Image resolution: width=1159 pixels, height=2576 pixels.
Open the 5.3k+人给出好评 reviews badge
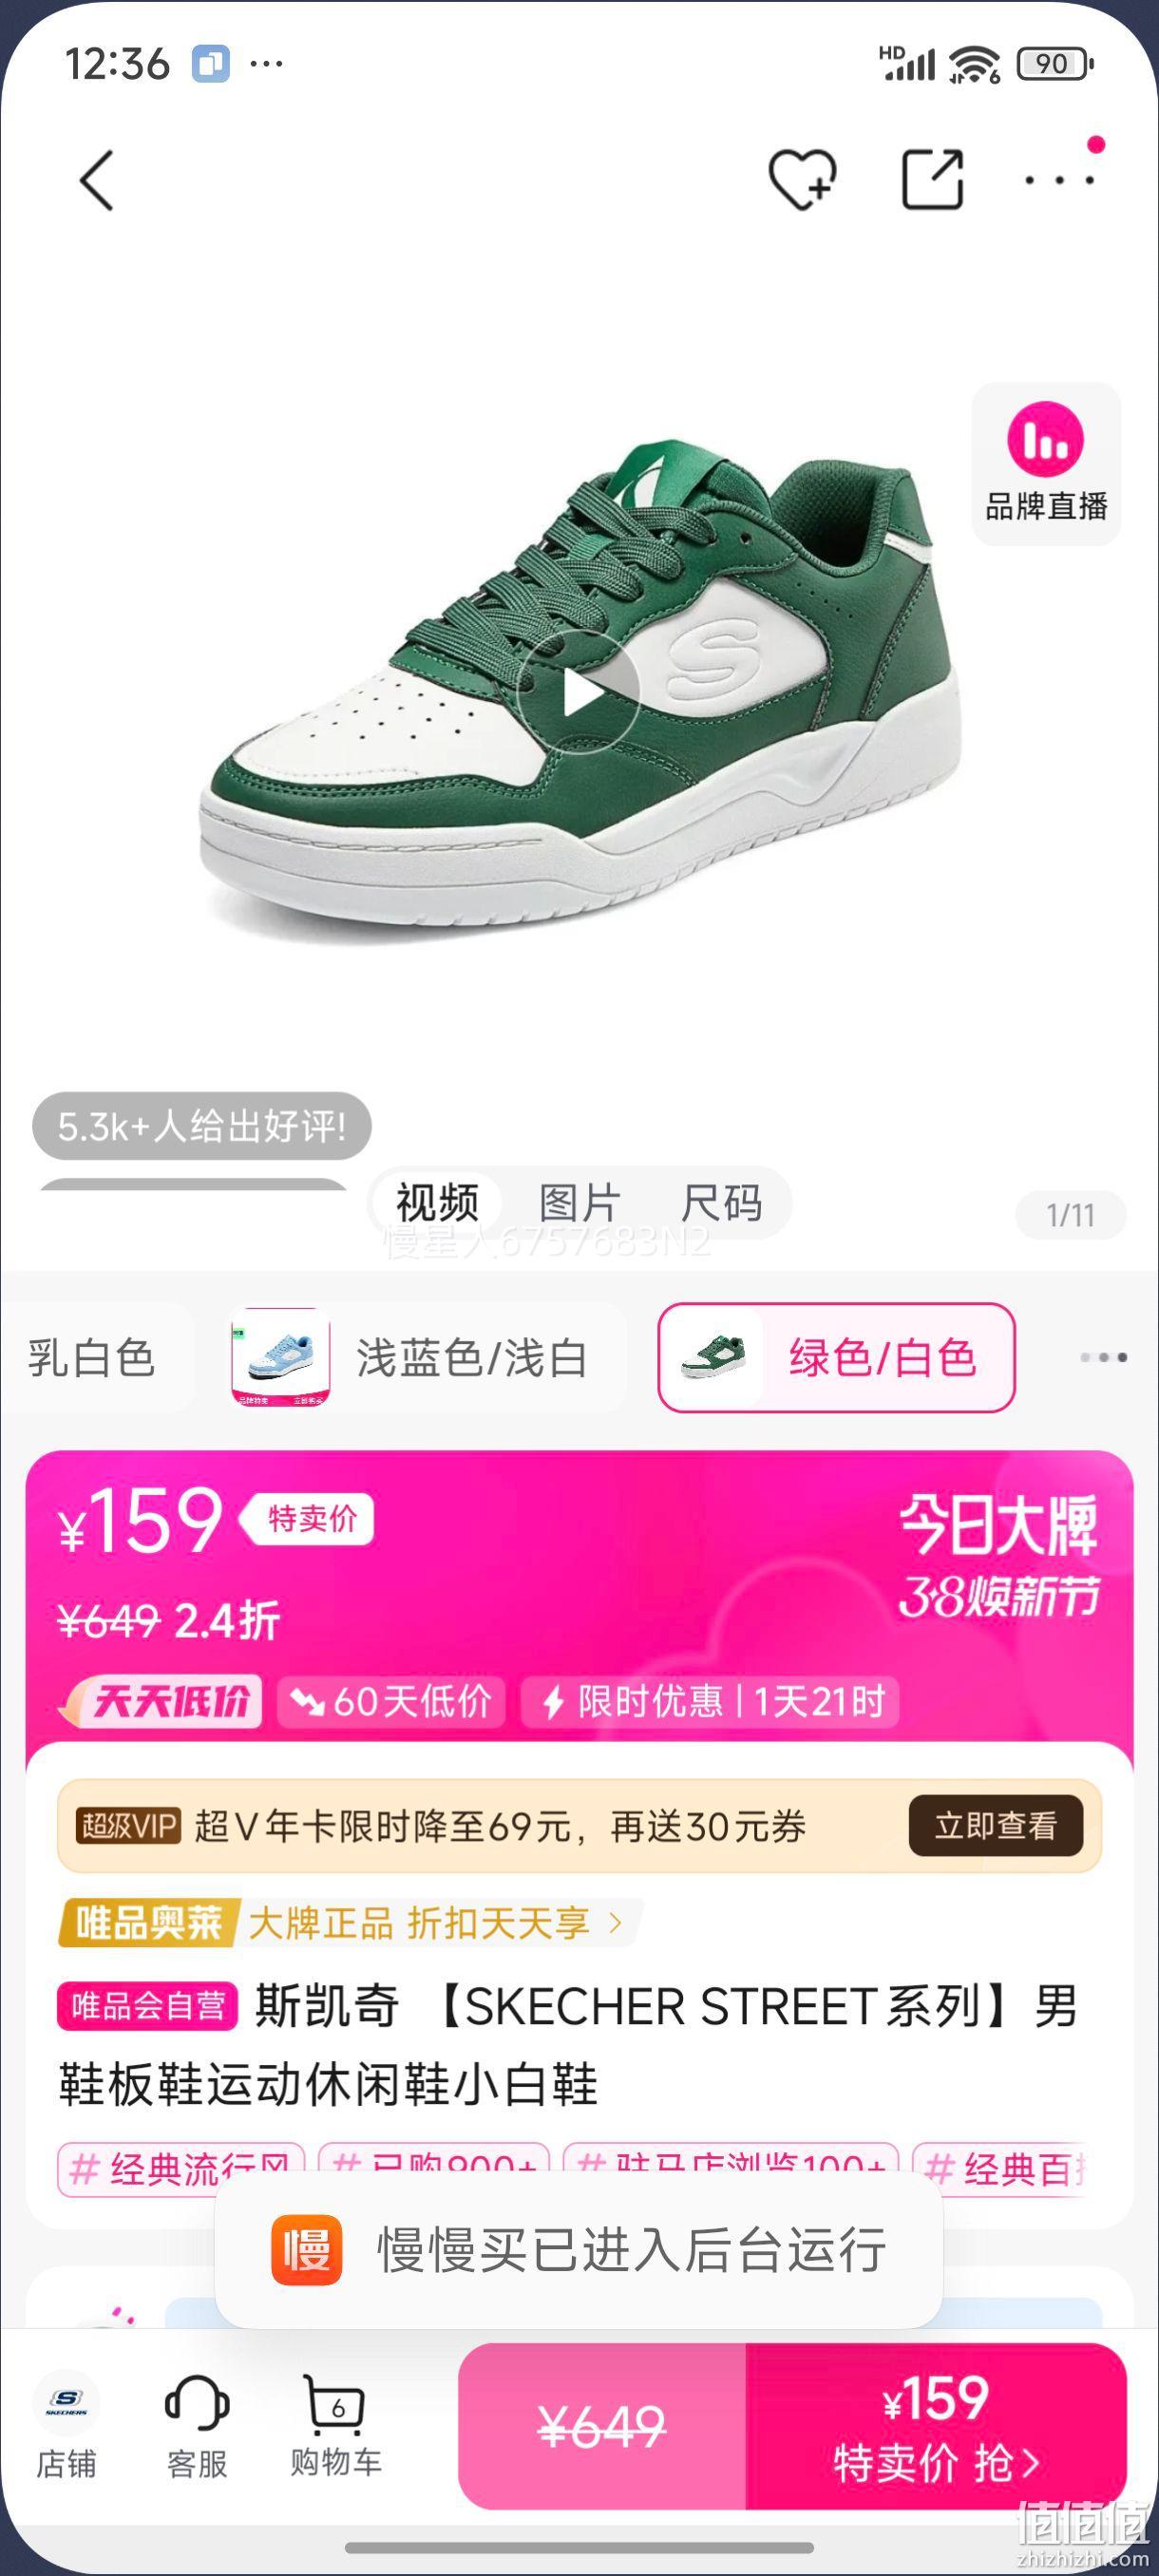point(202,1126)
